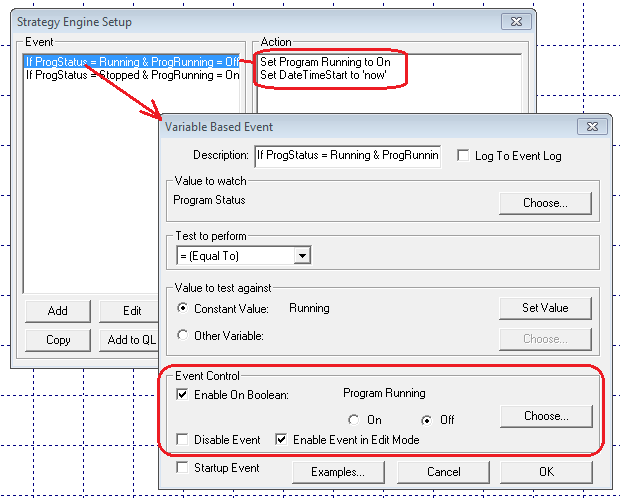Image resolution: width=620 pixels, height=498 pixels.
Task: Toggle Enable Event in Edit Mode
Action: coord(281,440)
